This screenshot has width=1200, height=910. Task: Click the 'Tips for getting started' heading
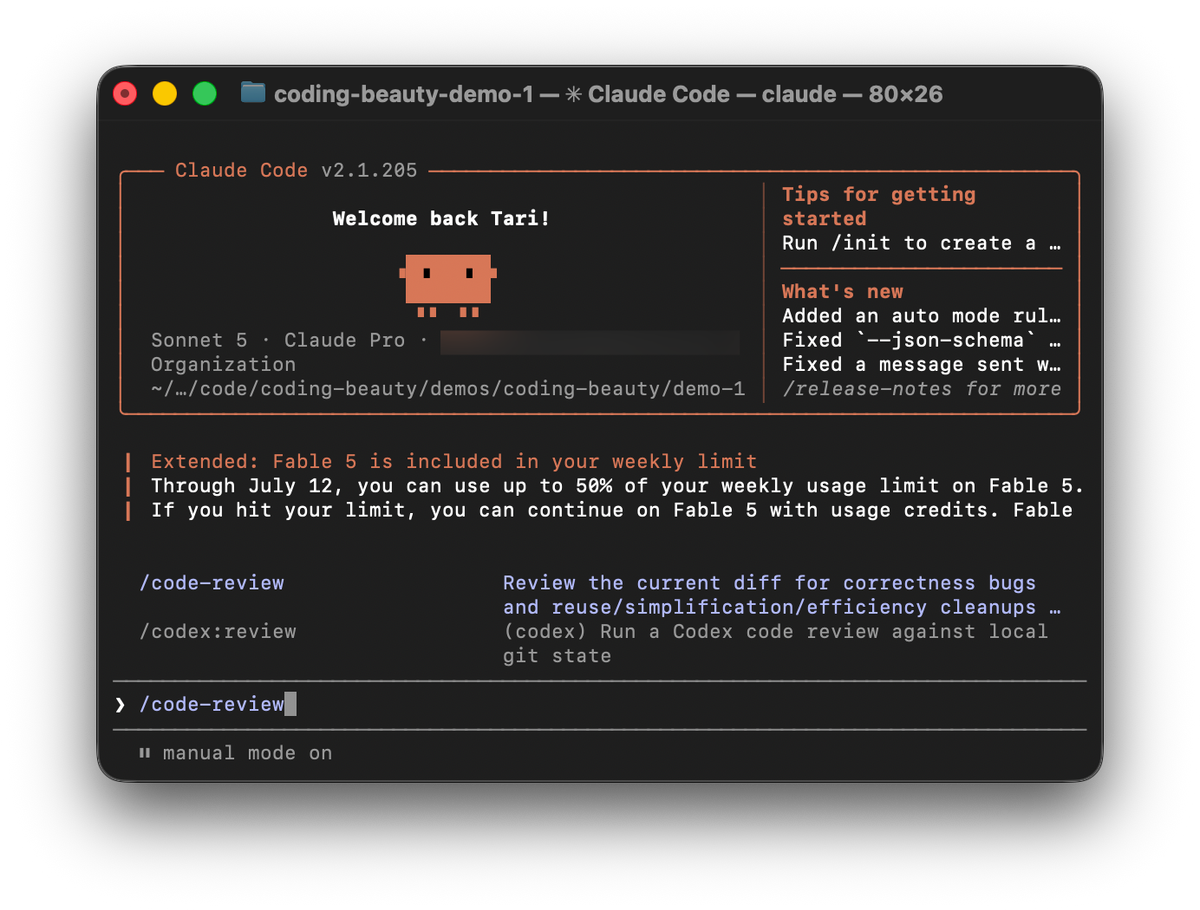click(878, 206)
